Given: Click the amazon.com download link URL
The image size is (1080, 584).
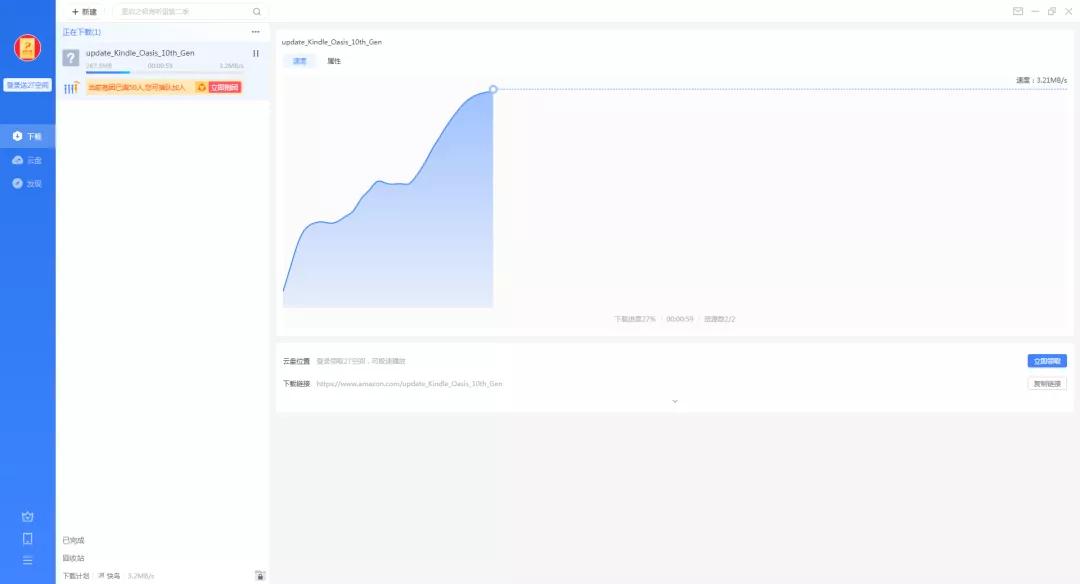Looking at the screenshot, I should 409,384.
